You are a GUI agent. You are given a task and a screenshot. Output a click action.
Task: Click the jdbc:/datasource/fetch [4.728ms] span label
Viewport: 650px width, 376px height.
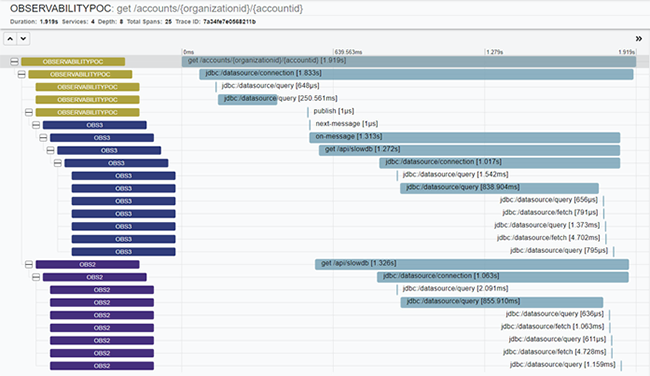(x=555, y=352)
